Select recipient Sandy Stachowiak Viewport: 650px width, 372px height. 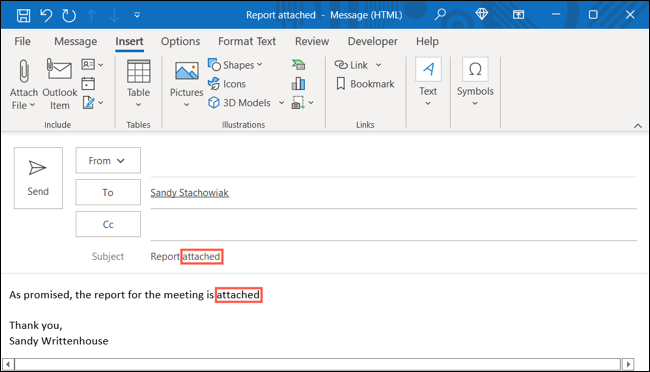click(x=189, y=193)
